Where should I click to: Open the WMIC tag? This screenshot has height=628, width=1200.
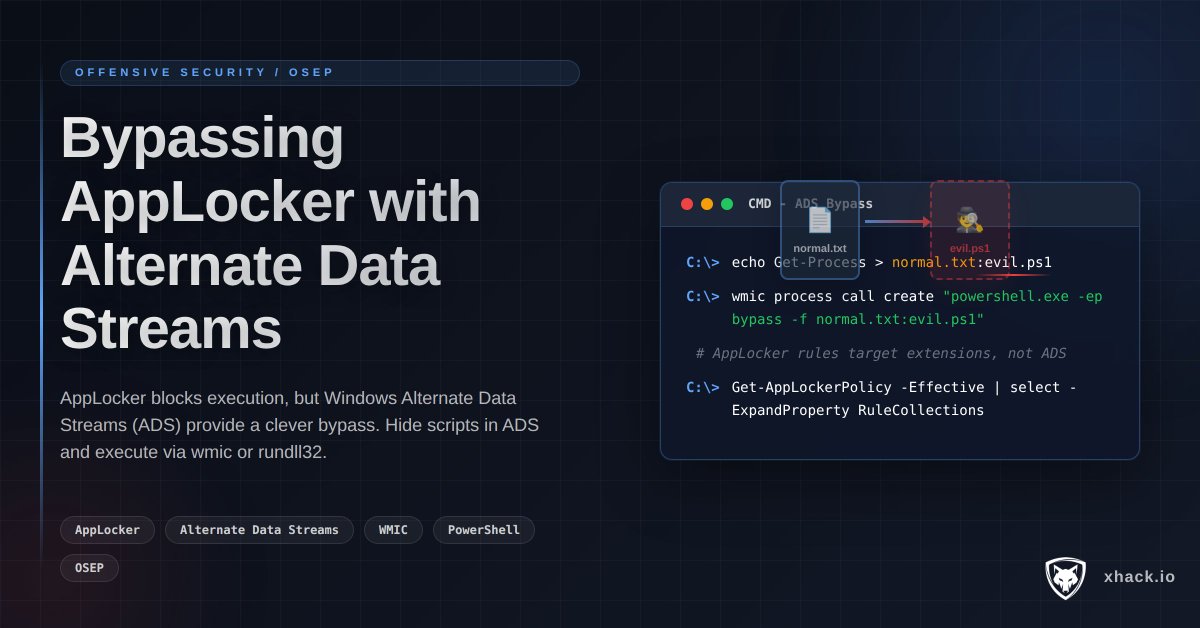coord(393,530)
